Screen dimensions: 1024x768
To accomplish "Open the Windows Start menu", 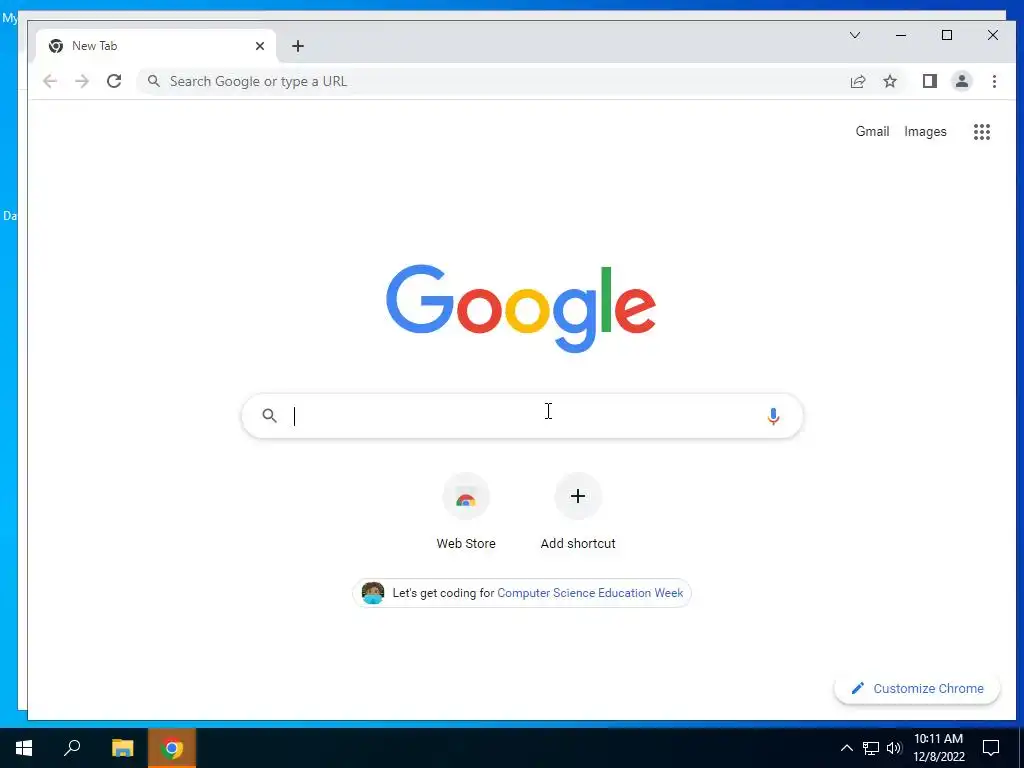I will point(24,748).
